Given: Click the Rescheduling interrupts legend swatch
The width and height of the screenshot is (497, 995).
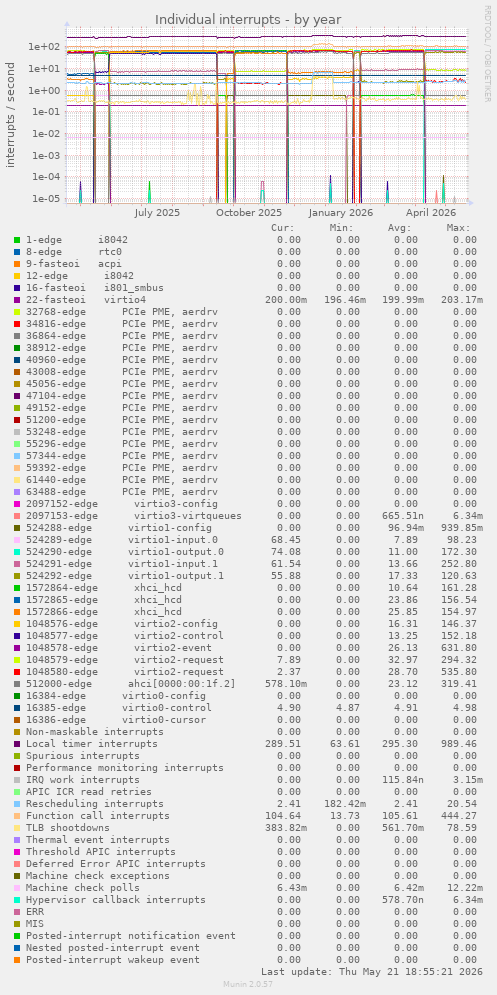Looking at the screenshot, I should click(17, 804).
